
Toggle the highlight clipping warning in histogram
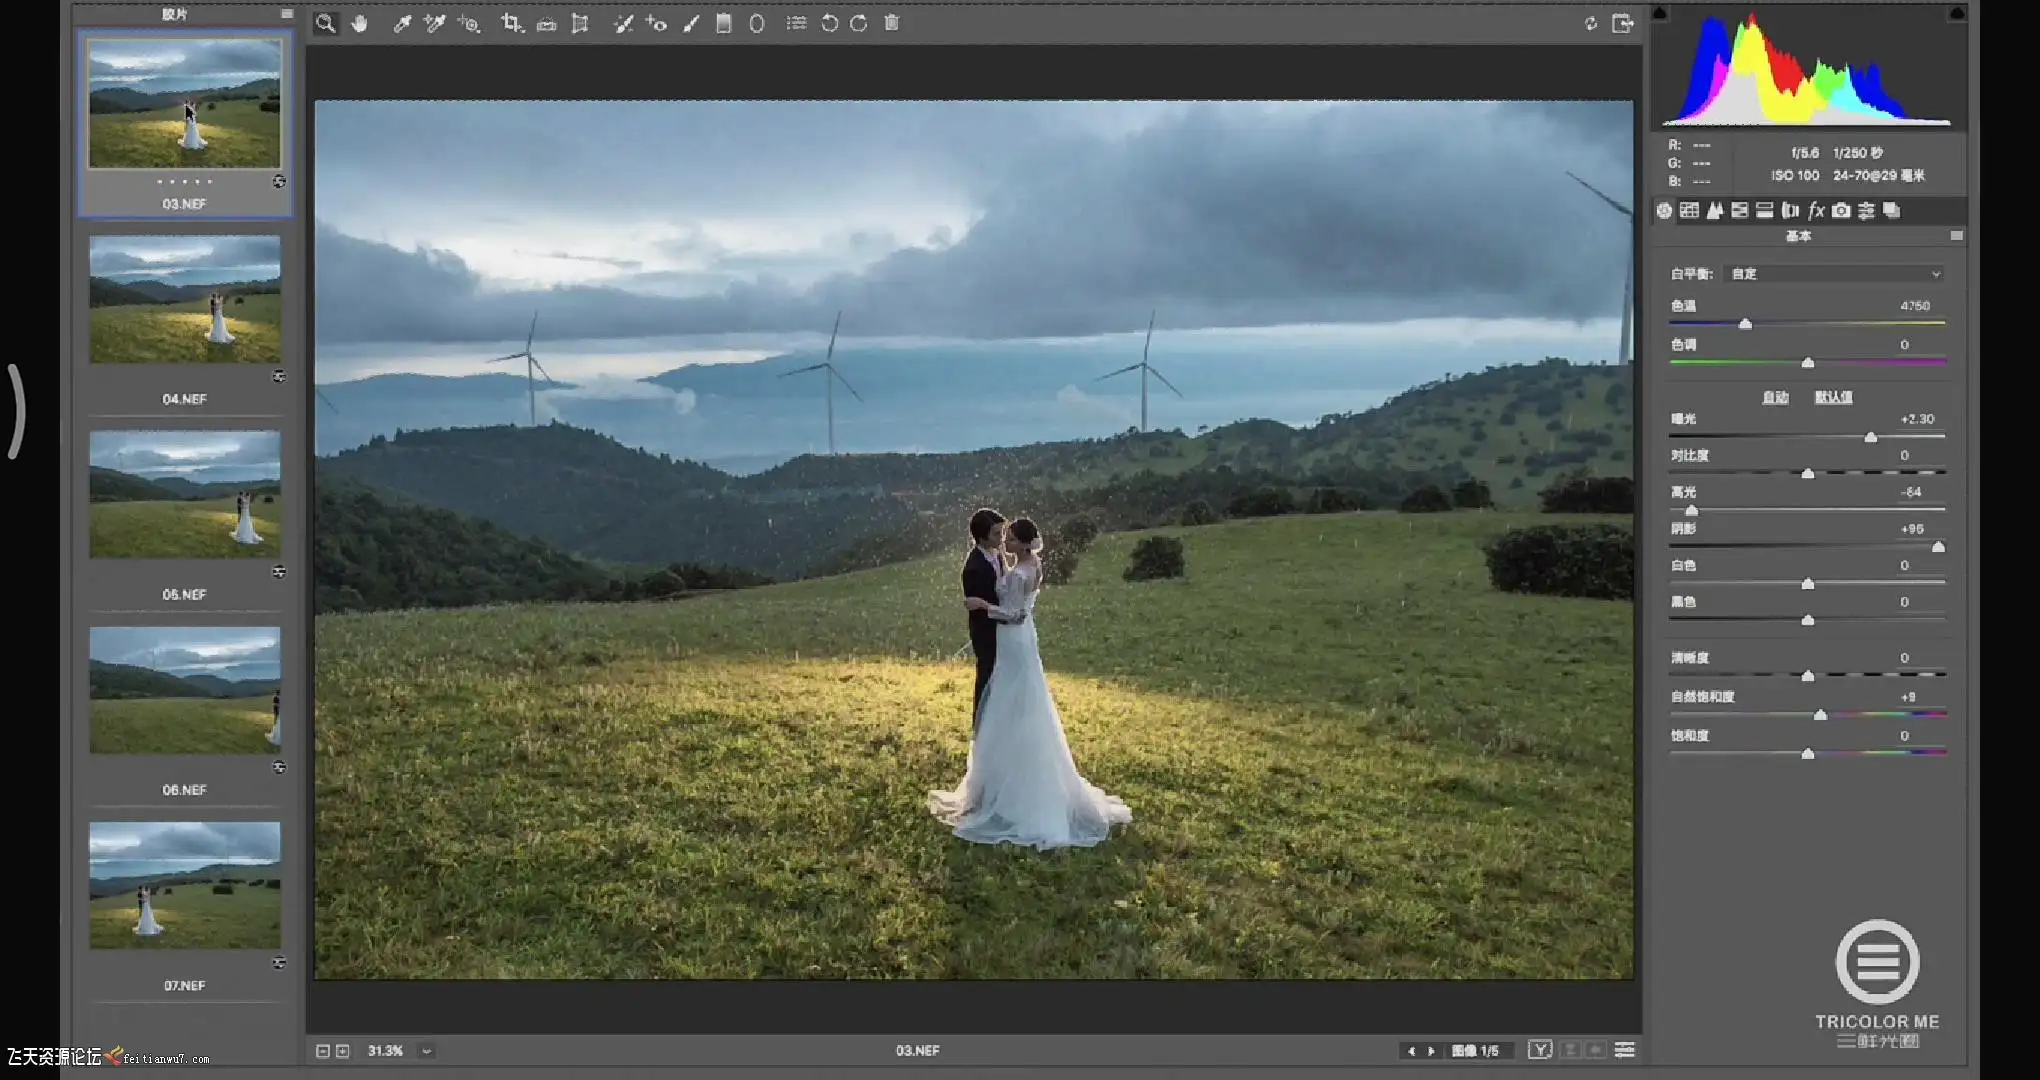pos(1957,13)
